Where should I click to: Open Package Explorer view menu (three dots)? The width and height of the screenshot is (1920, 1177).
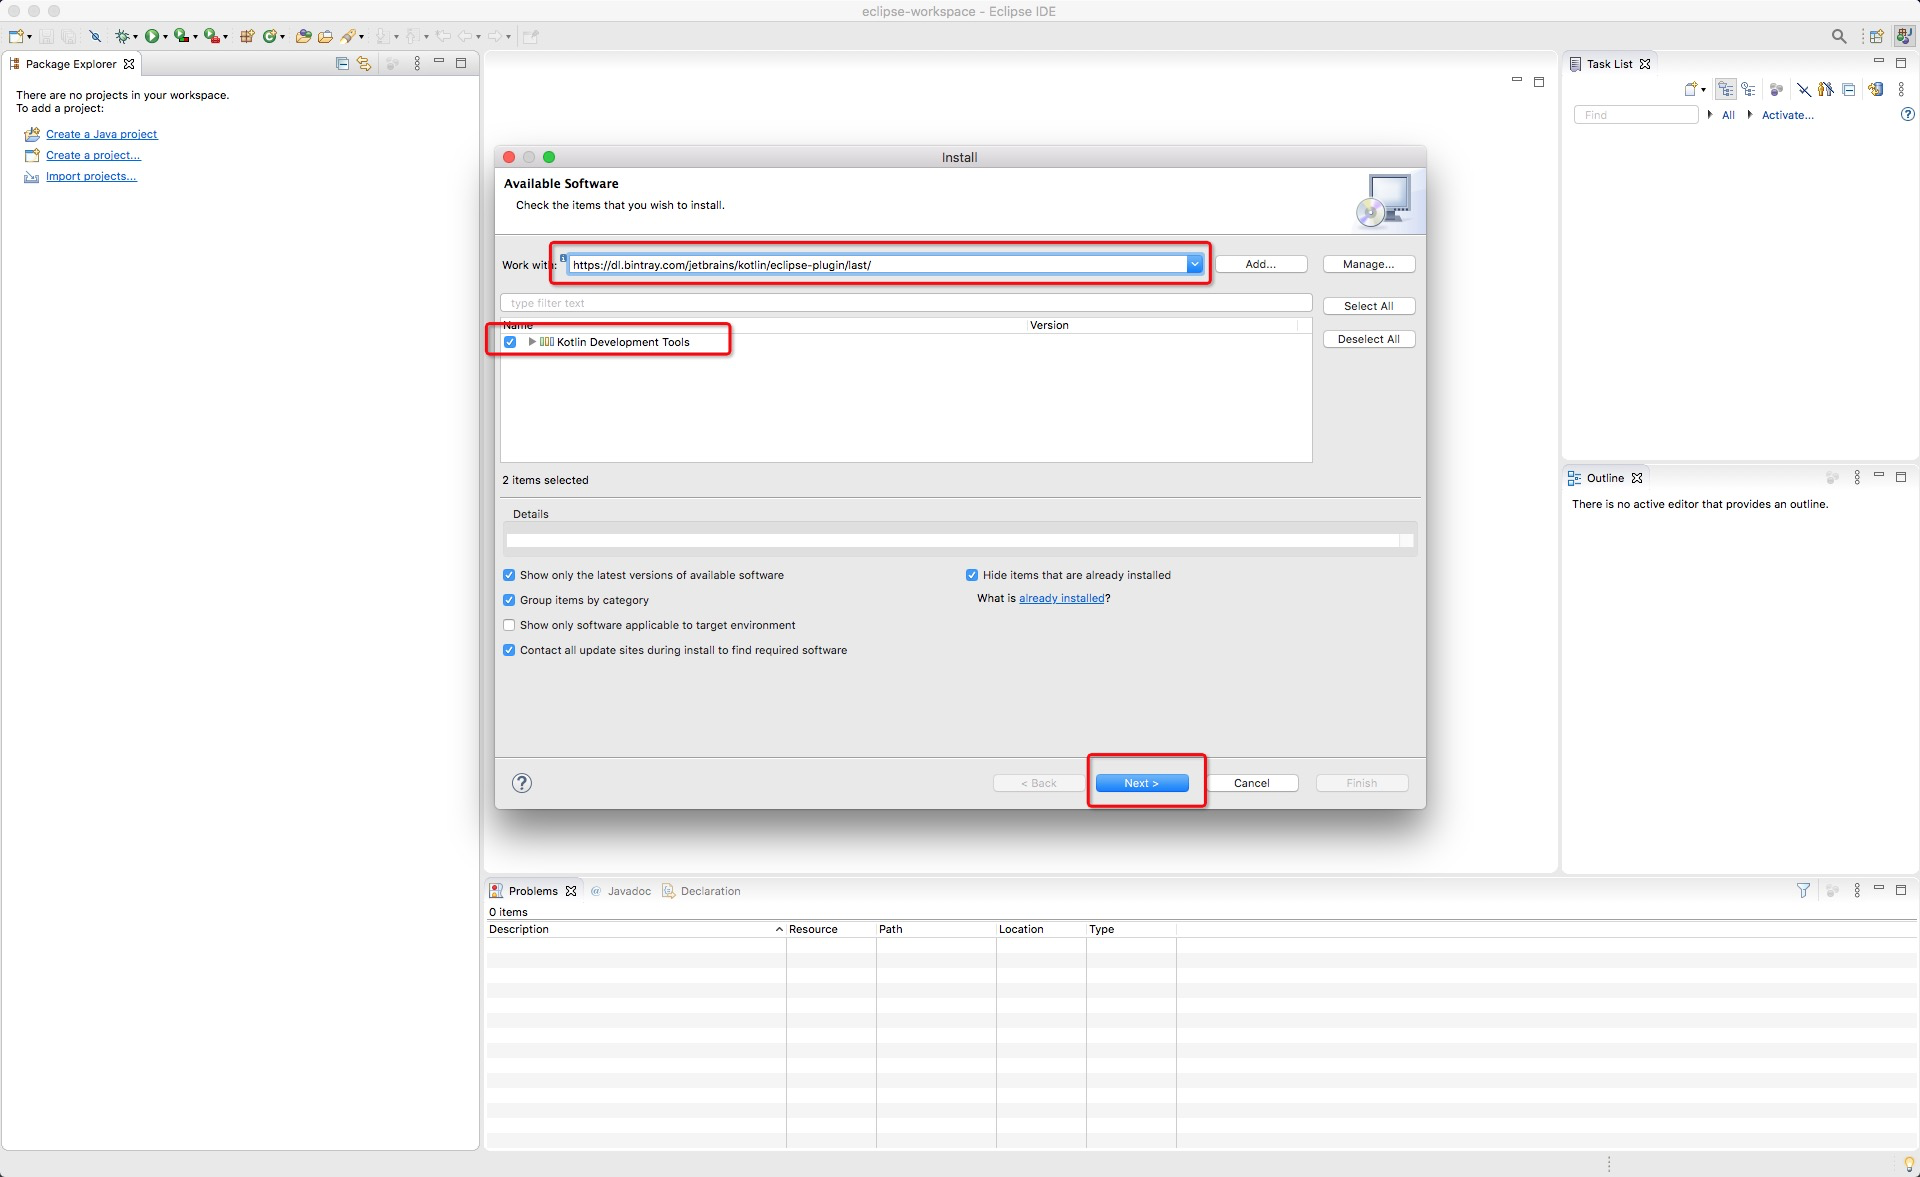pos(417,64)
